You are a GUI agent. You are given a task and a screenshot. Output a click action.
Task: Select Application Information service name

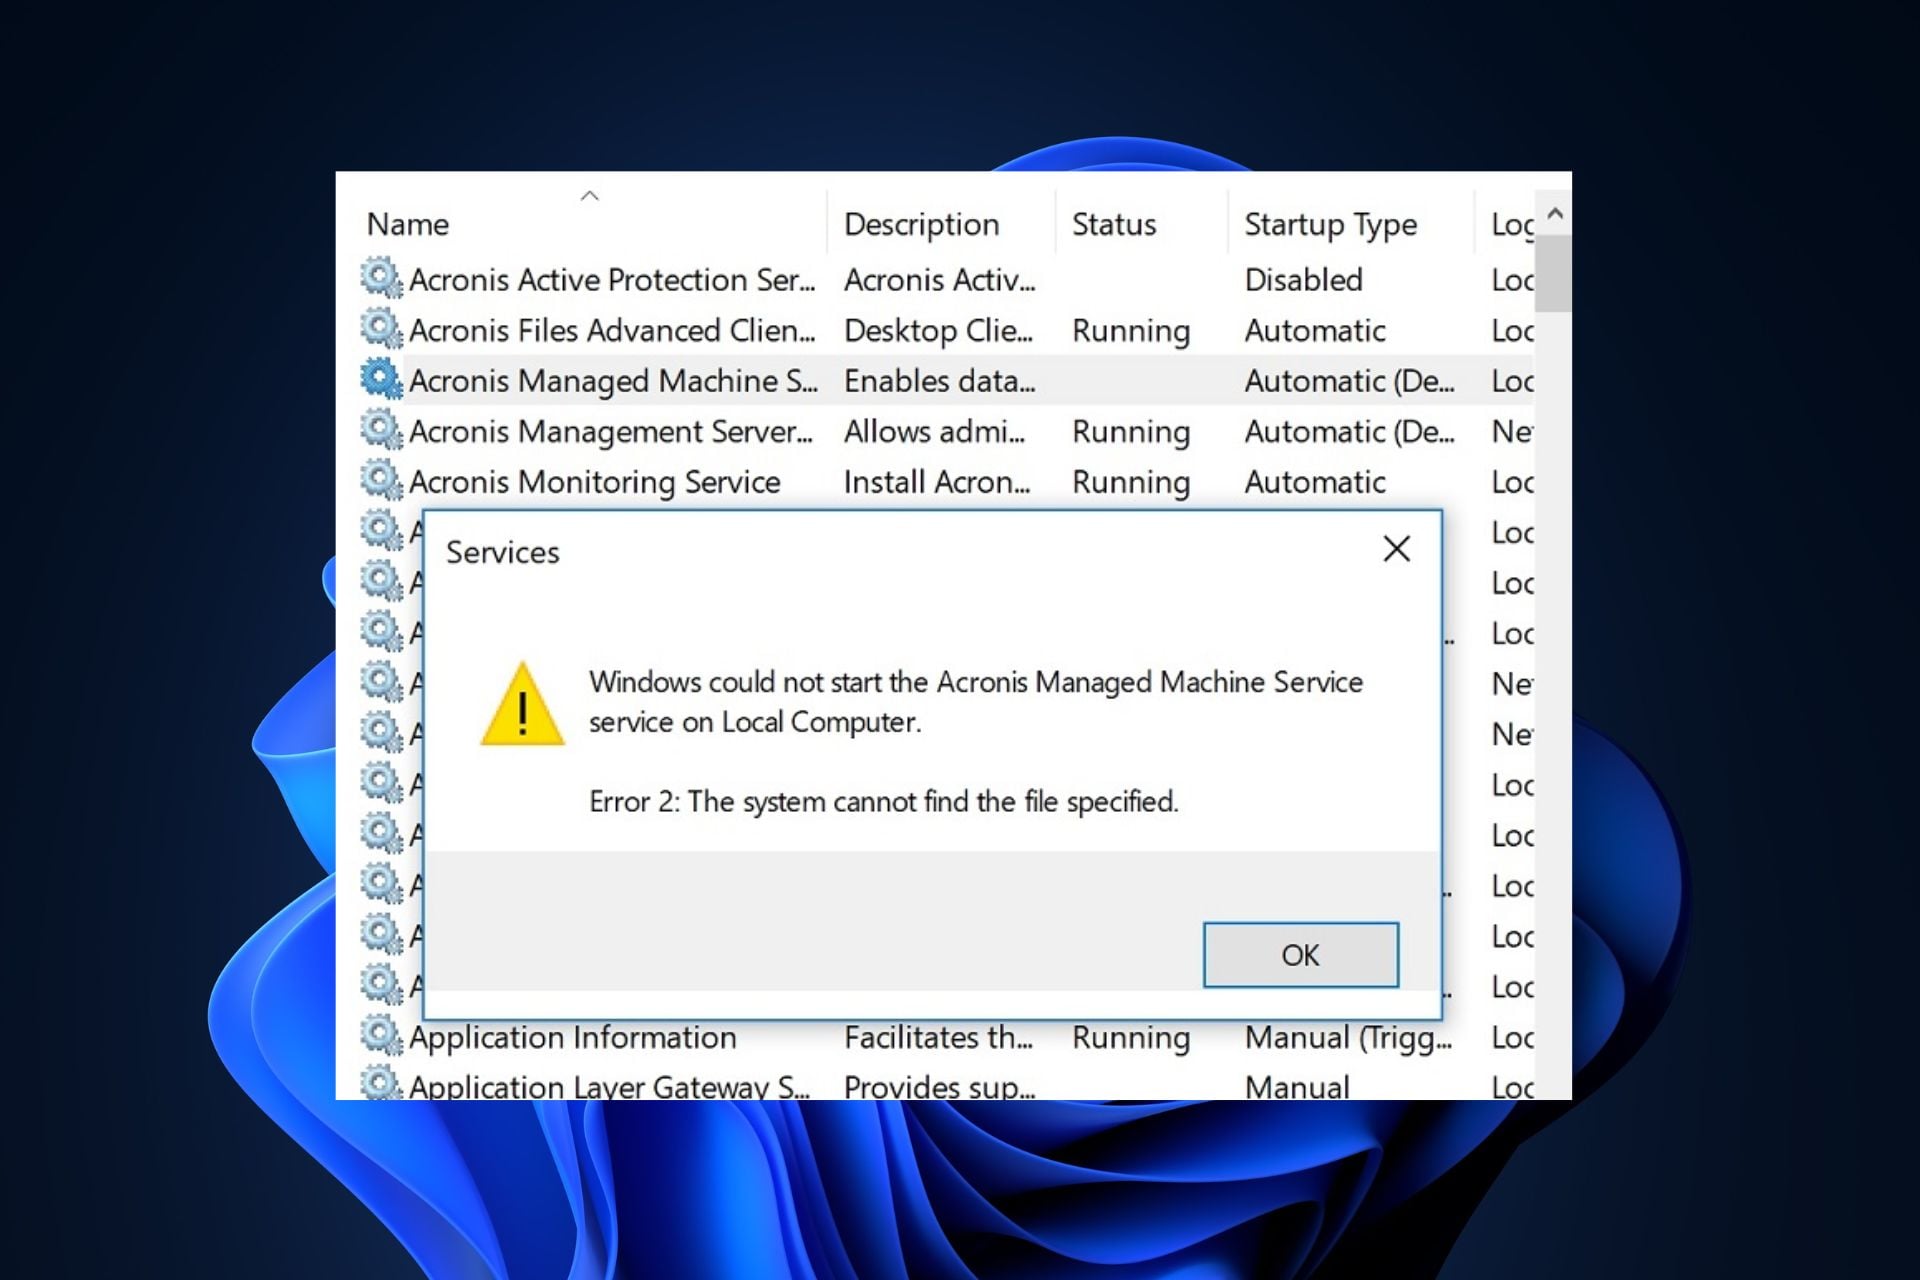pyautogui.click(x=572, y=1037)
